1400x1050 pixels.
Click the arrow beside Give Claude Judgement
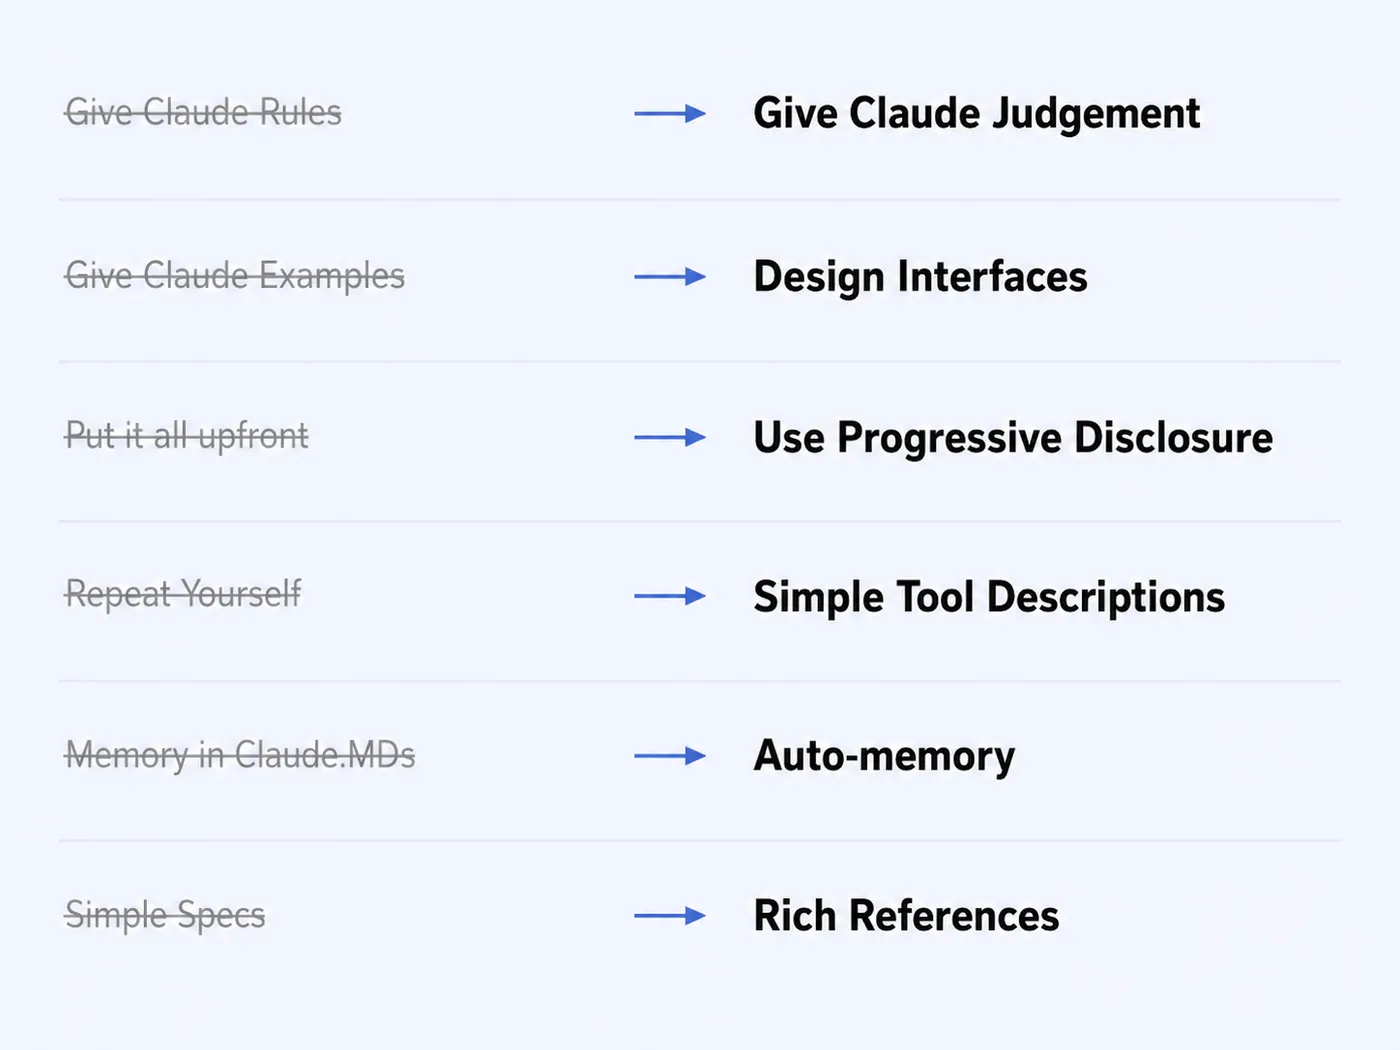click(x=670, y=114)
